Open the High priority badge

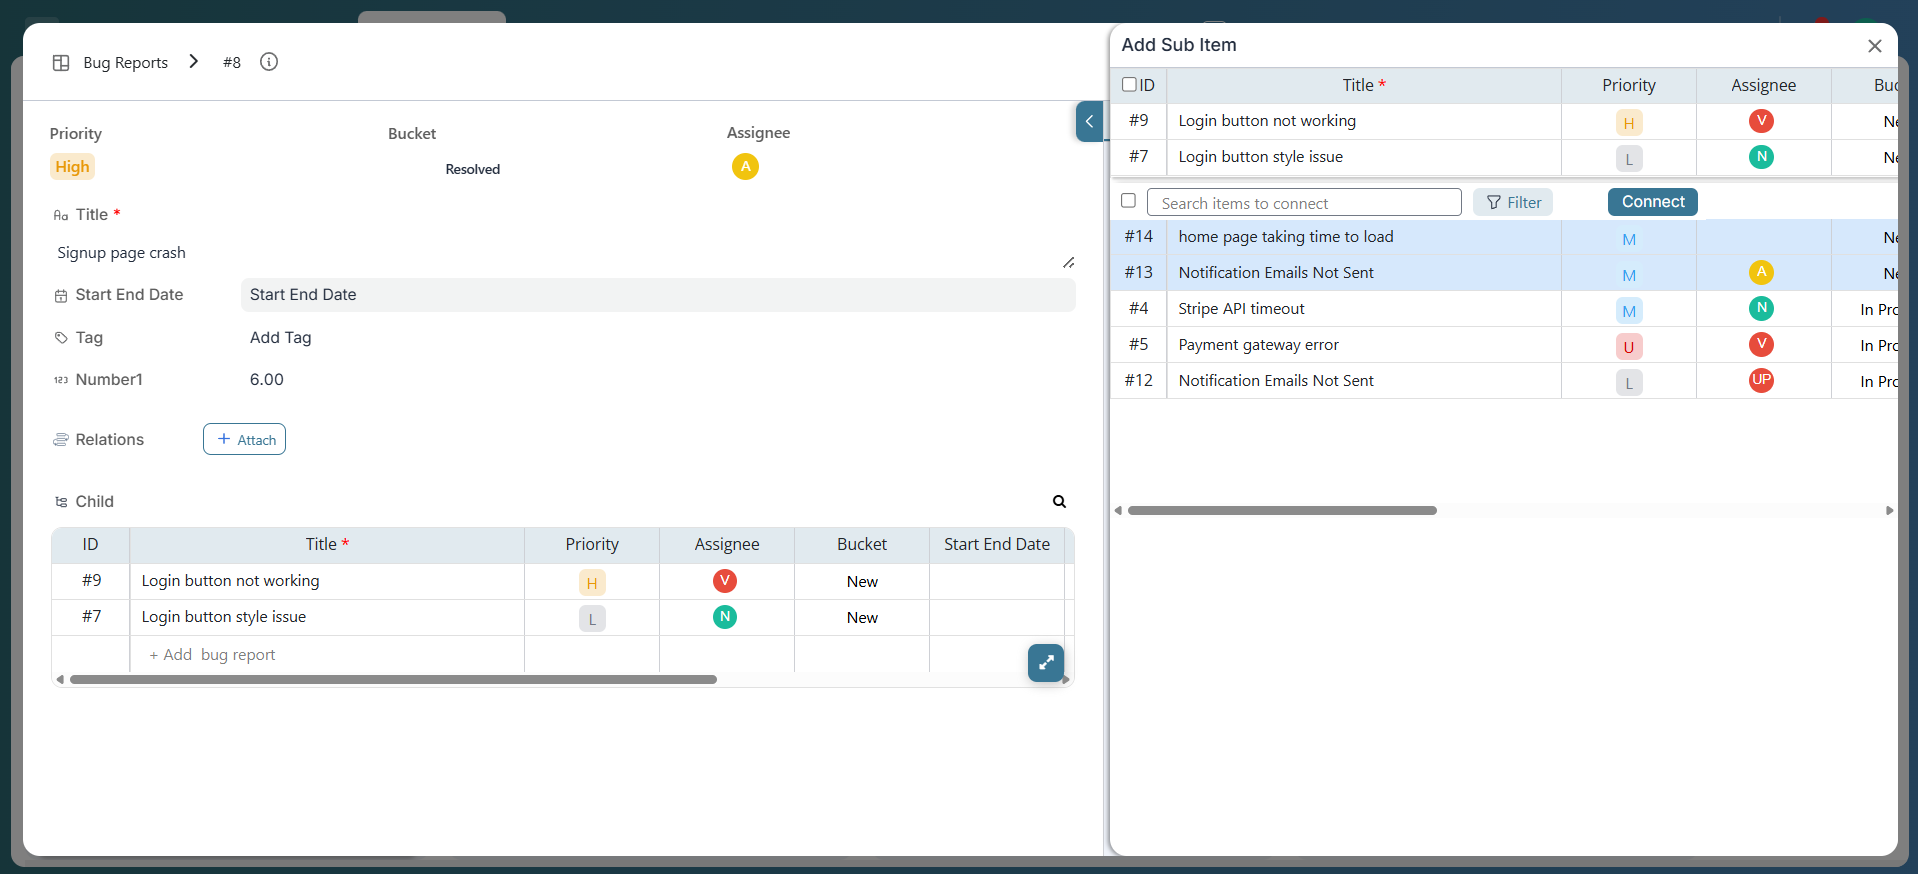[x=72, y=167]
